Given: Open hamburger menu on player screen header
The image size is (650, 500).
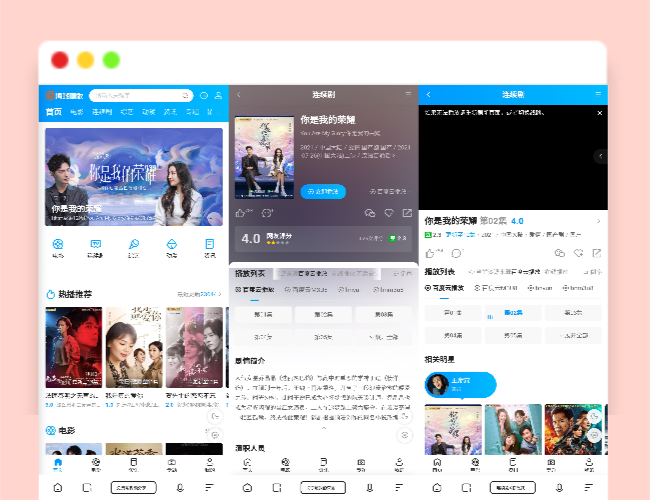Looking at the screenshot, I should point(598,94).
